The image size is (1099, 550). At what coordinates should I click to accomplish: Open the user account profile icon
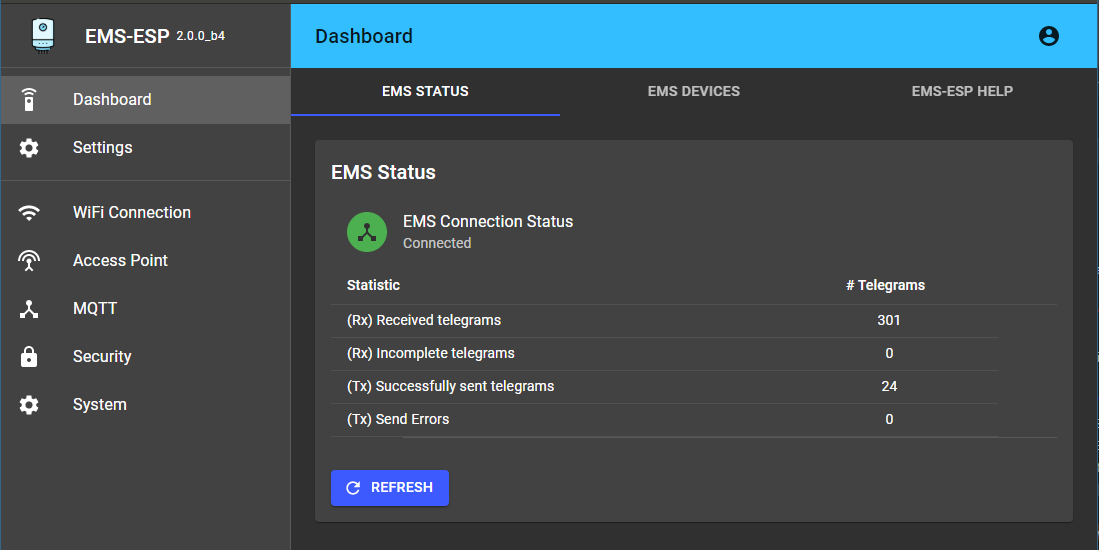coord(1048,36)
